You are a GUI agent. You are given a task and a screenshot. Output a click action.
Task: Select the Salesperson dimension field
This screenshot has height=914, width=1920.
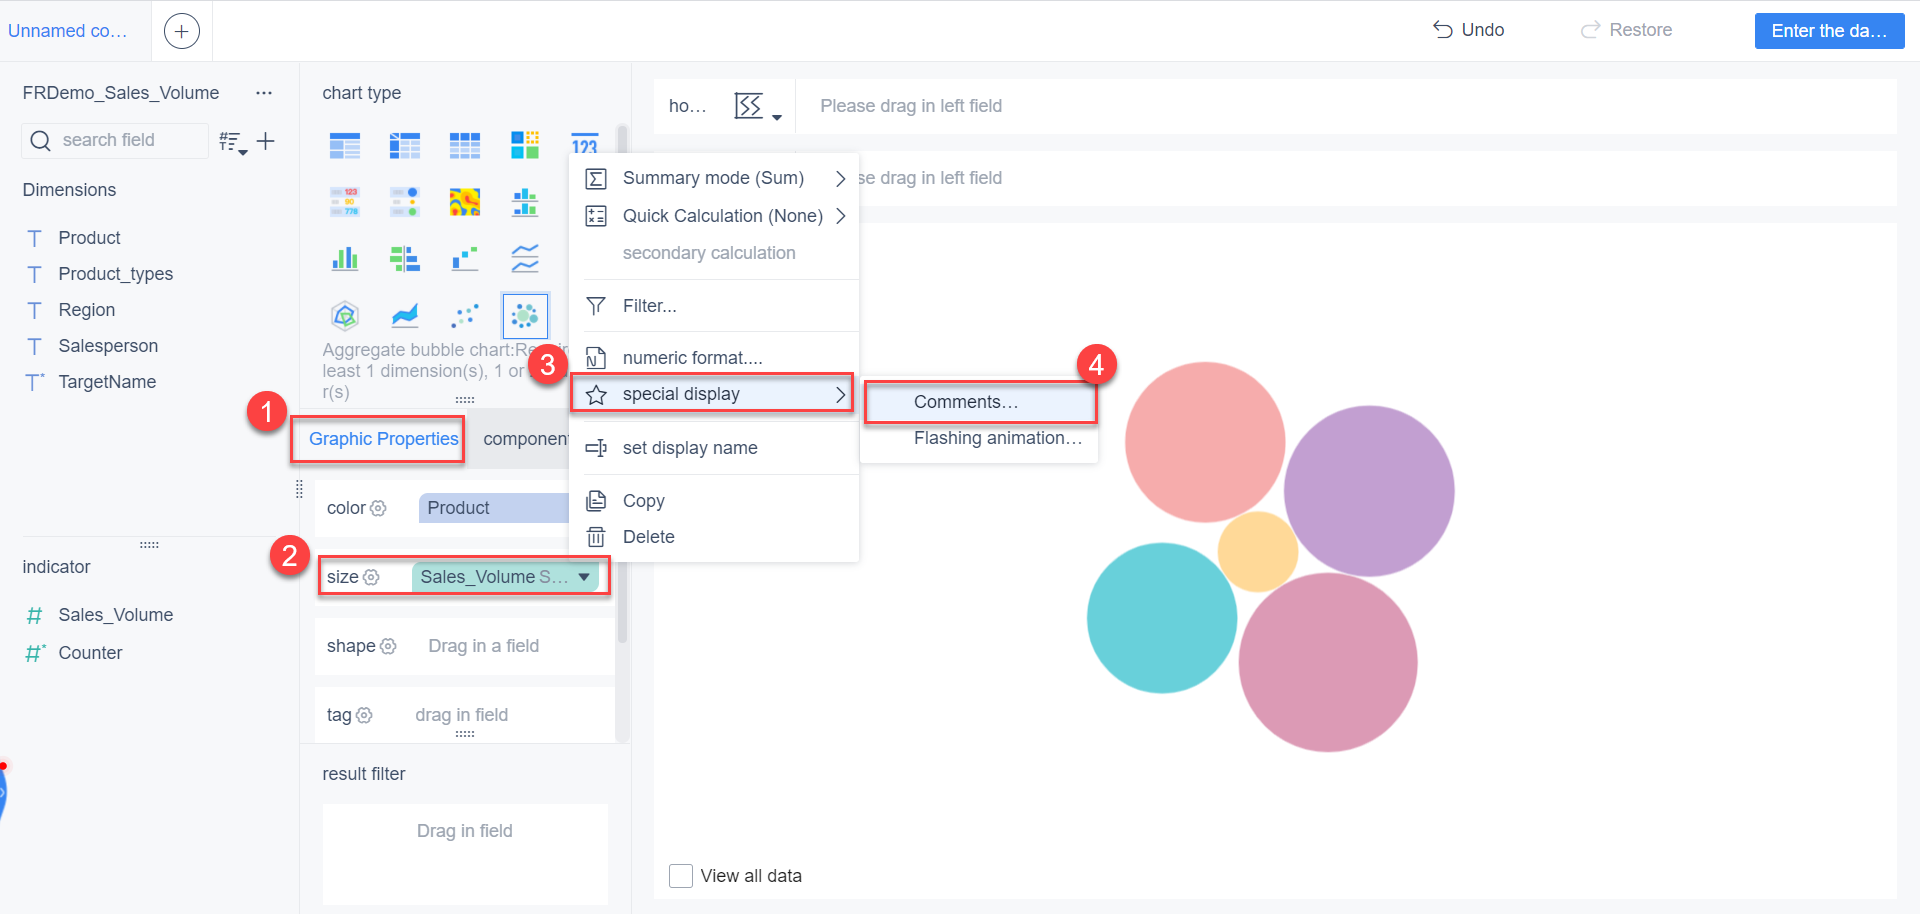[108, 346]
